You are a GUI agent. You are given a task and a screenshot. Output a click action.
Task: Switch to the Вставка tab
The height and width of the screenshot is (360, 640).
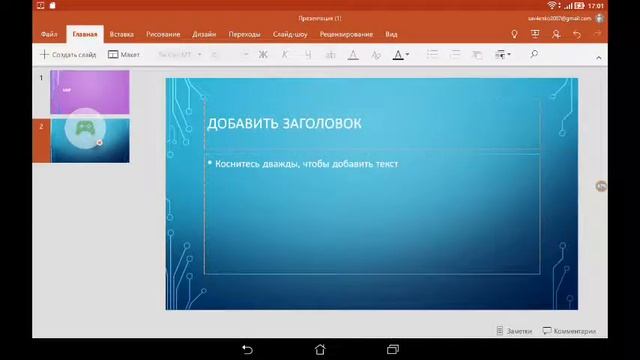pos(122,34)
